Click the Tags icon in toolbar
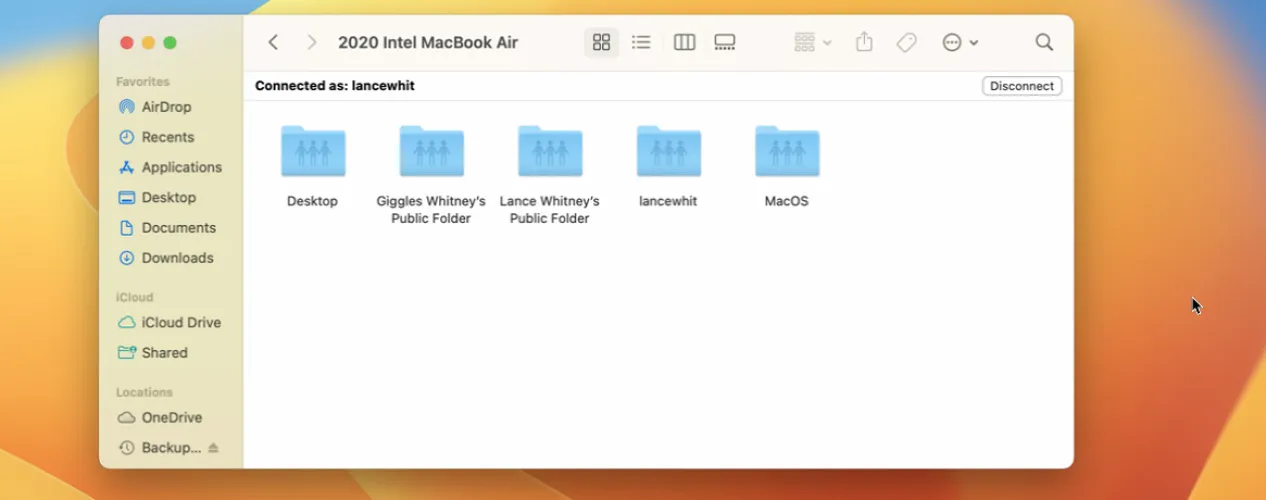This screenshot has height=500, width=1266. click(x=907, y=42)
